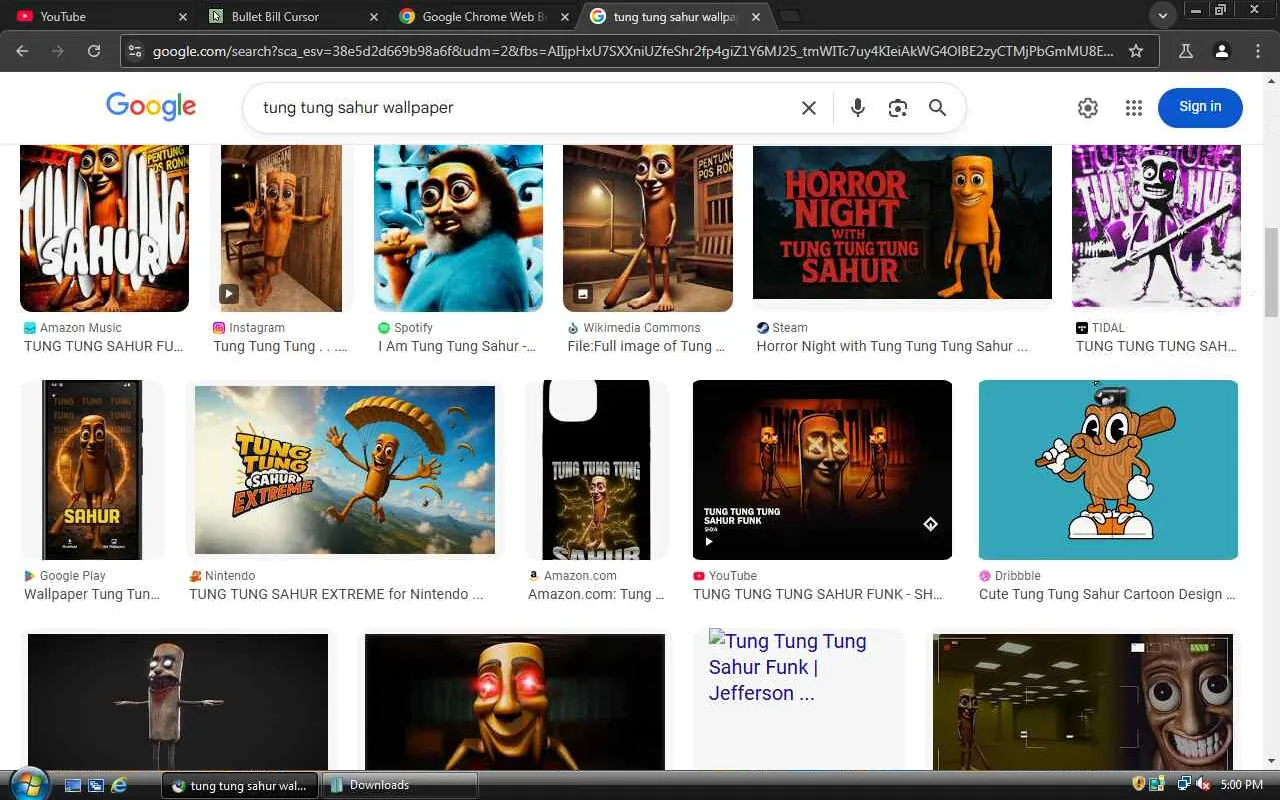This screenshot has width=1280, height=800.
Task: Open the backrooms grinning face image
Action: (x=1083, y=702)
